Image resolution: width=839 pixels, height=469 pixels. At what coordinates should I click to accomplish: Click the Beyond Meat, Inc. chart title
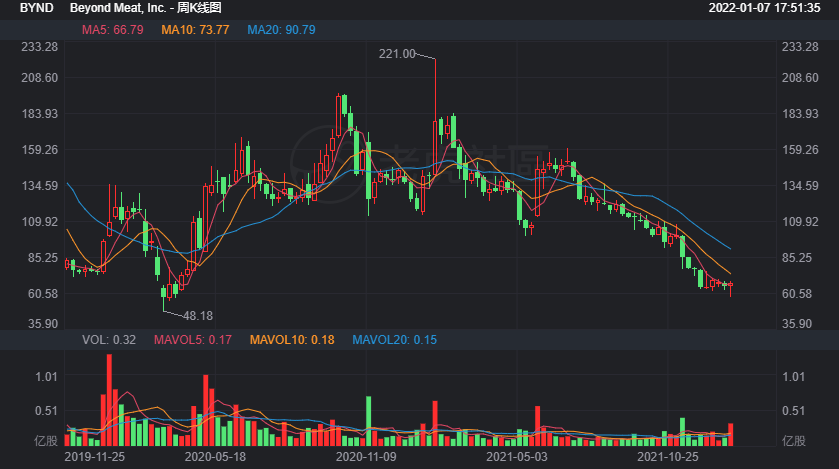point(146,8)
